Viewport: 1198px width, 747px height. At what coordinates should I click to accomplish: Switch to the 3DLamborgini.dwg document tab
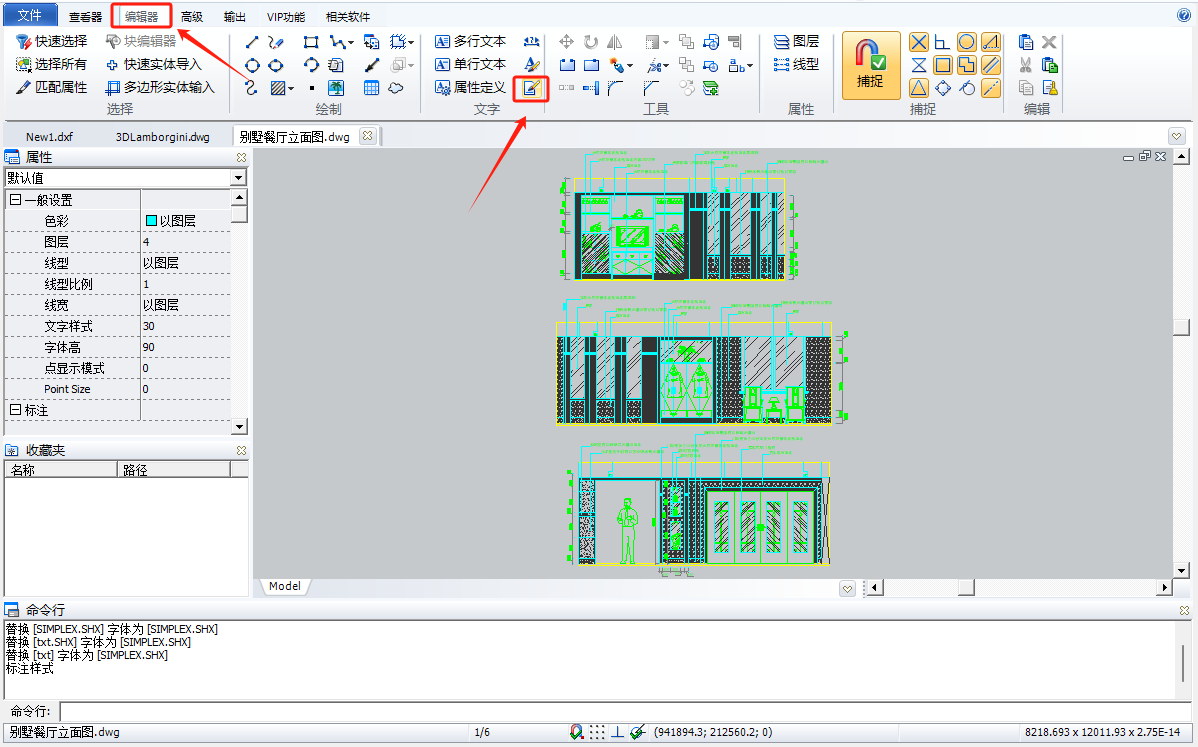click(x=162, y=137)
